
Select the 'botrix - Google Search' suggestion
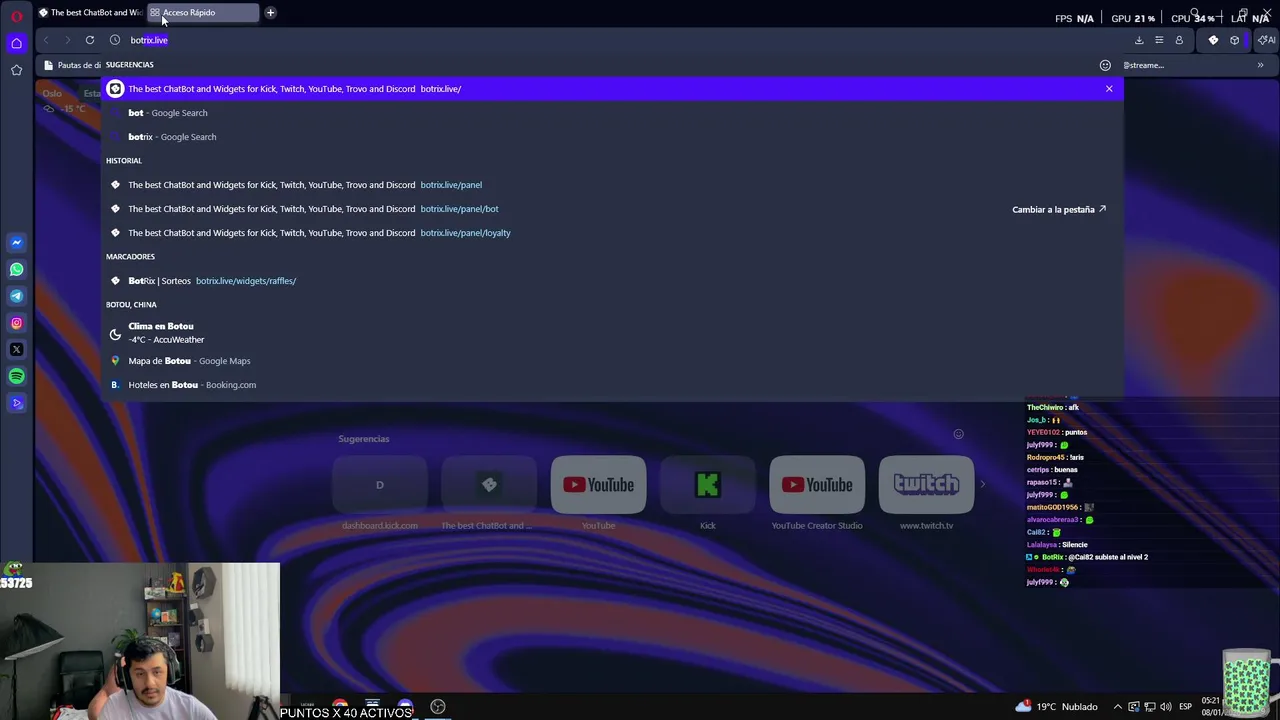[612, 137]
